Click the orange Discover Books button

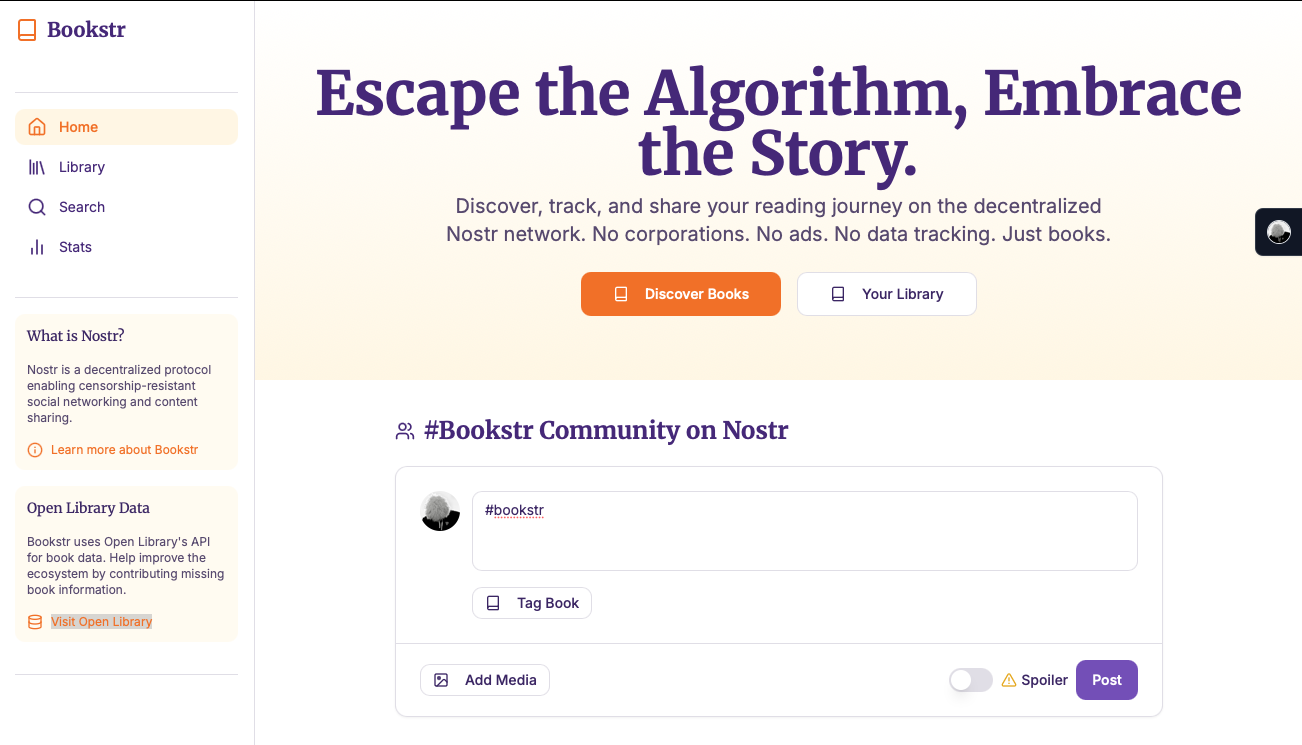pos(681,294)
